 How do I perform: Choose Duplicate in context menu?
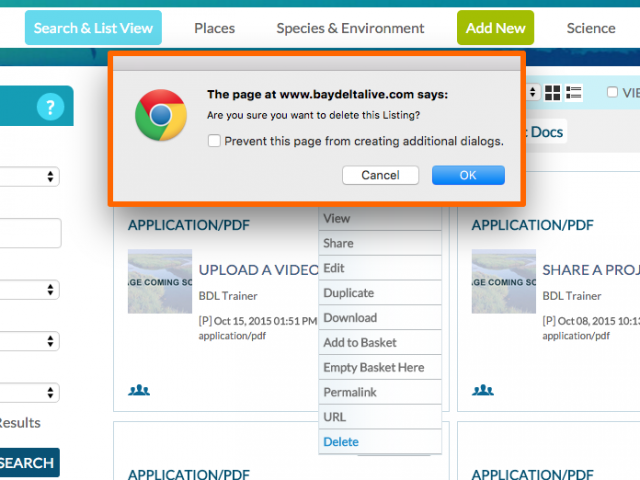tap(380, 293)
